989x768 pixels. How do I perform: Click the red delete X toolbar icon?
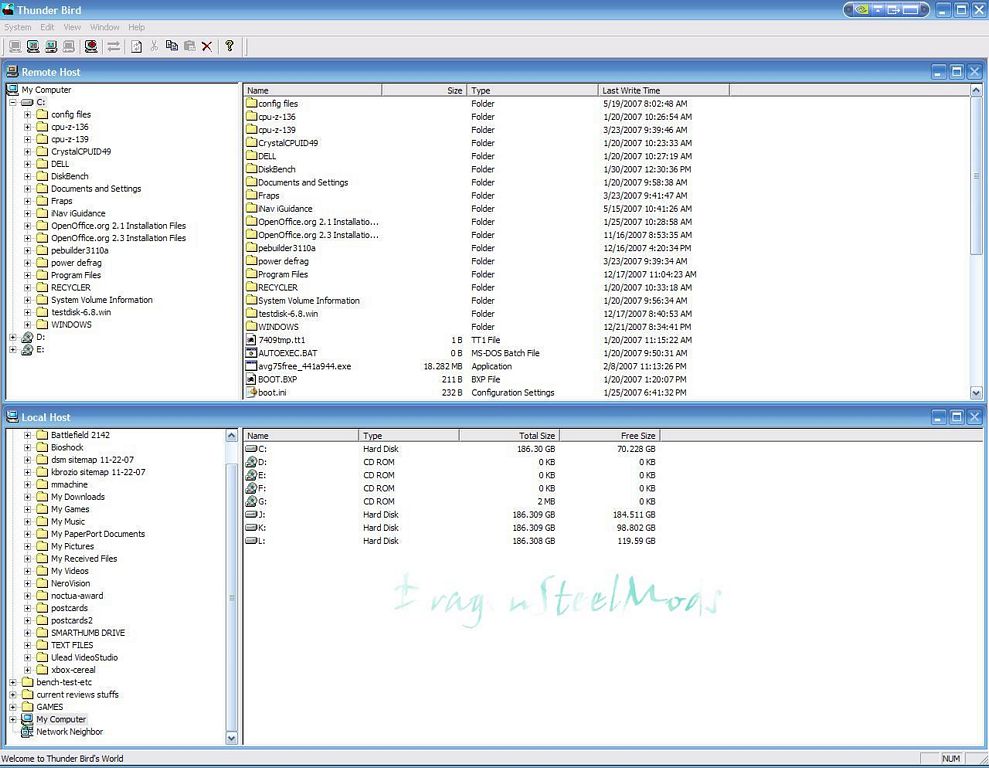[x=207, y=46]
